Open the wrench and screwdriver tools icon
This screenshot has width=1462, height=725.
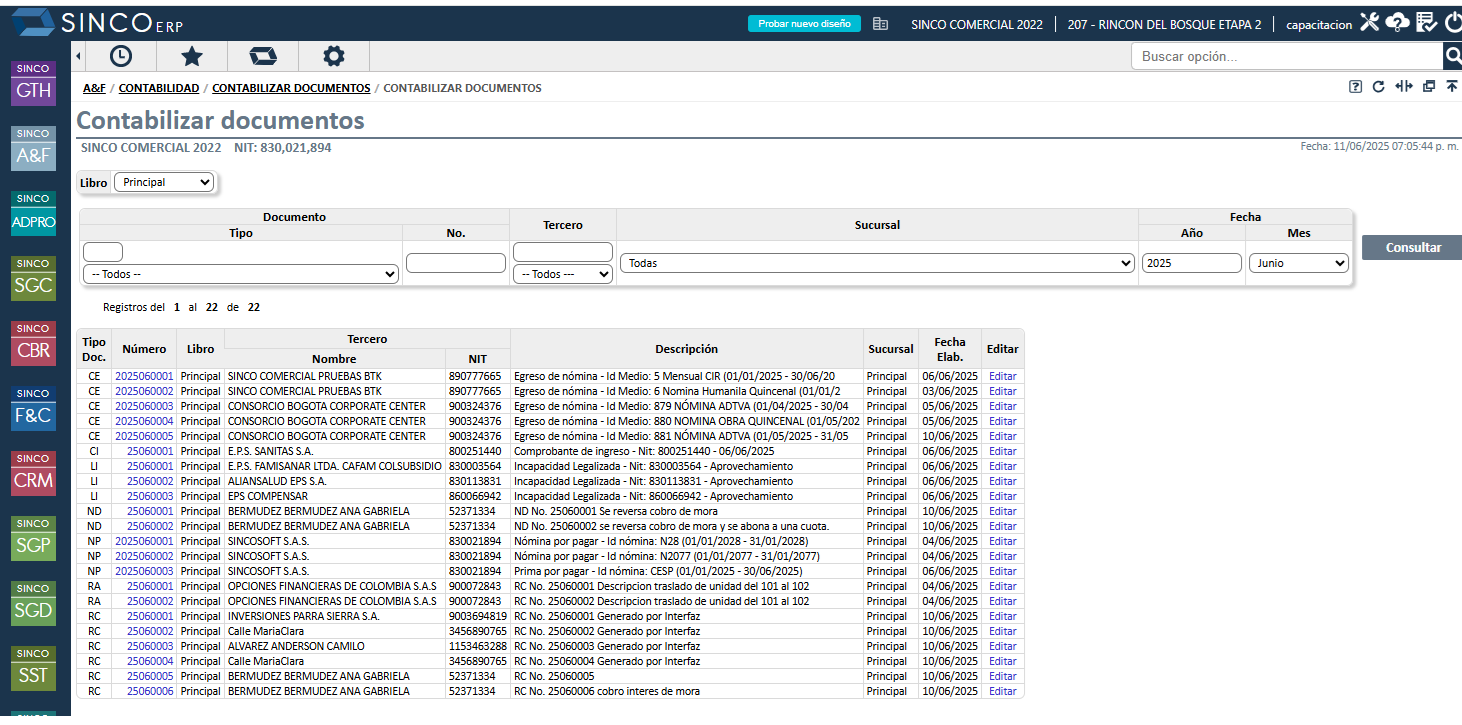pyautogui.click(x=1369, y=22)
